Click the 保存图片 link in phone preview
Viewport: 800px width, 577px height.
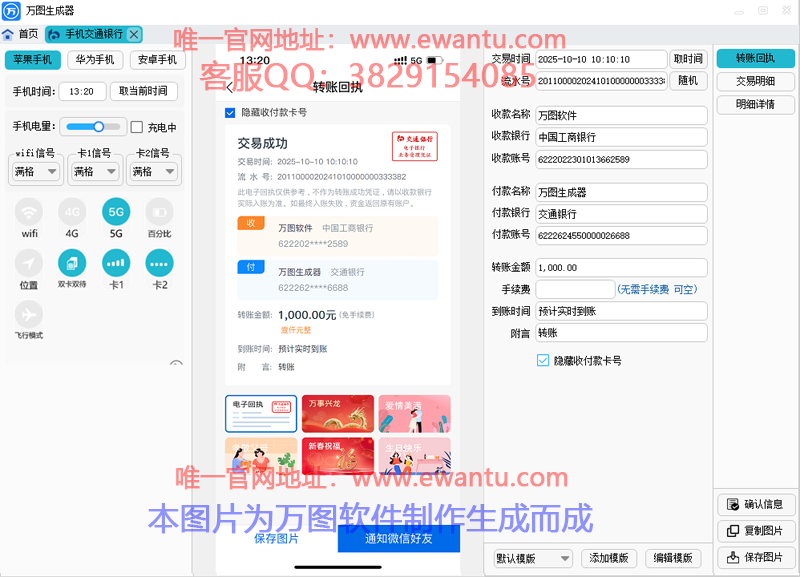277,539
